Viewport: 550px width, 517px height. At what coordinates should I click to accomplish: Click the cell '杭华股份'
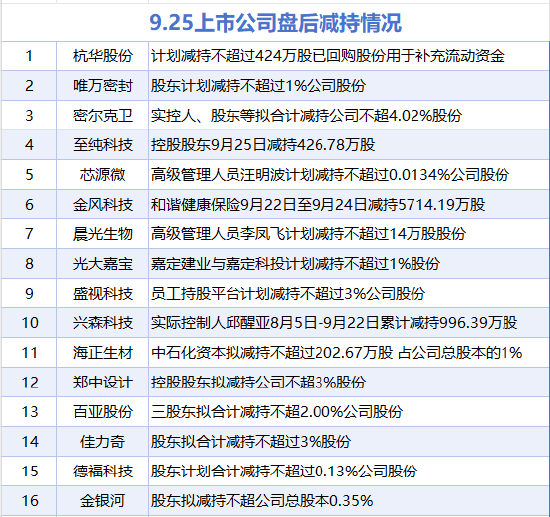(x=102, y=56)
